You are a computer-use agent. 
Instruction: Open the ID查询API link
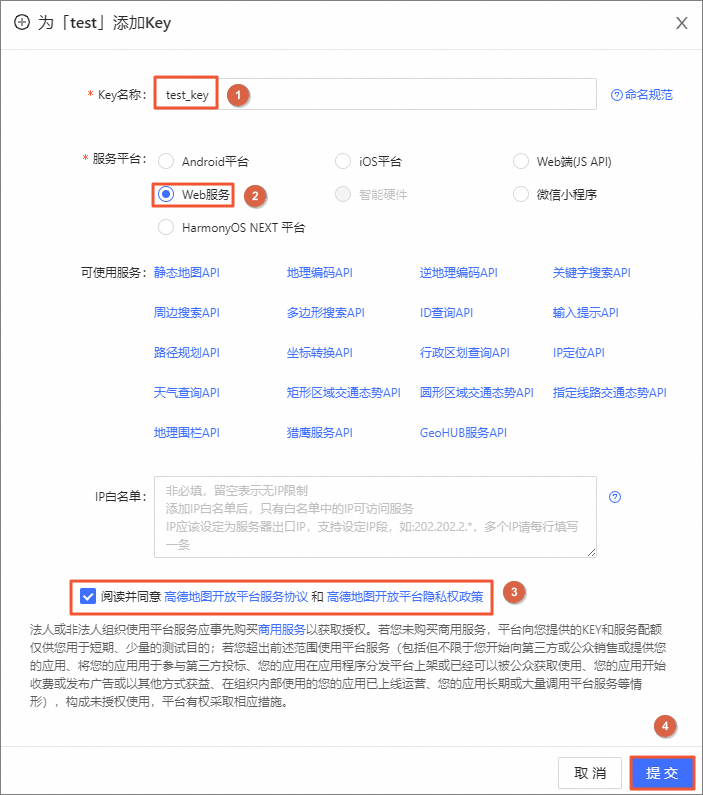click(446, 313)
